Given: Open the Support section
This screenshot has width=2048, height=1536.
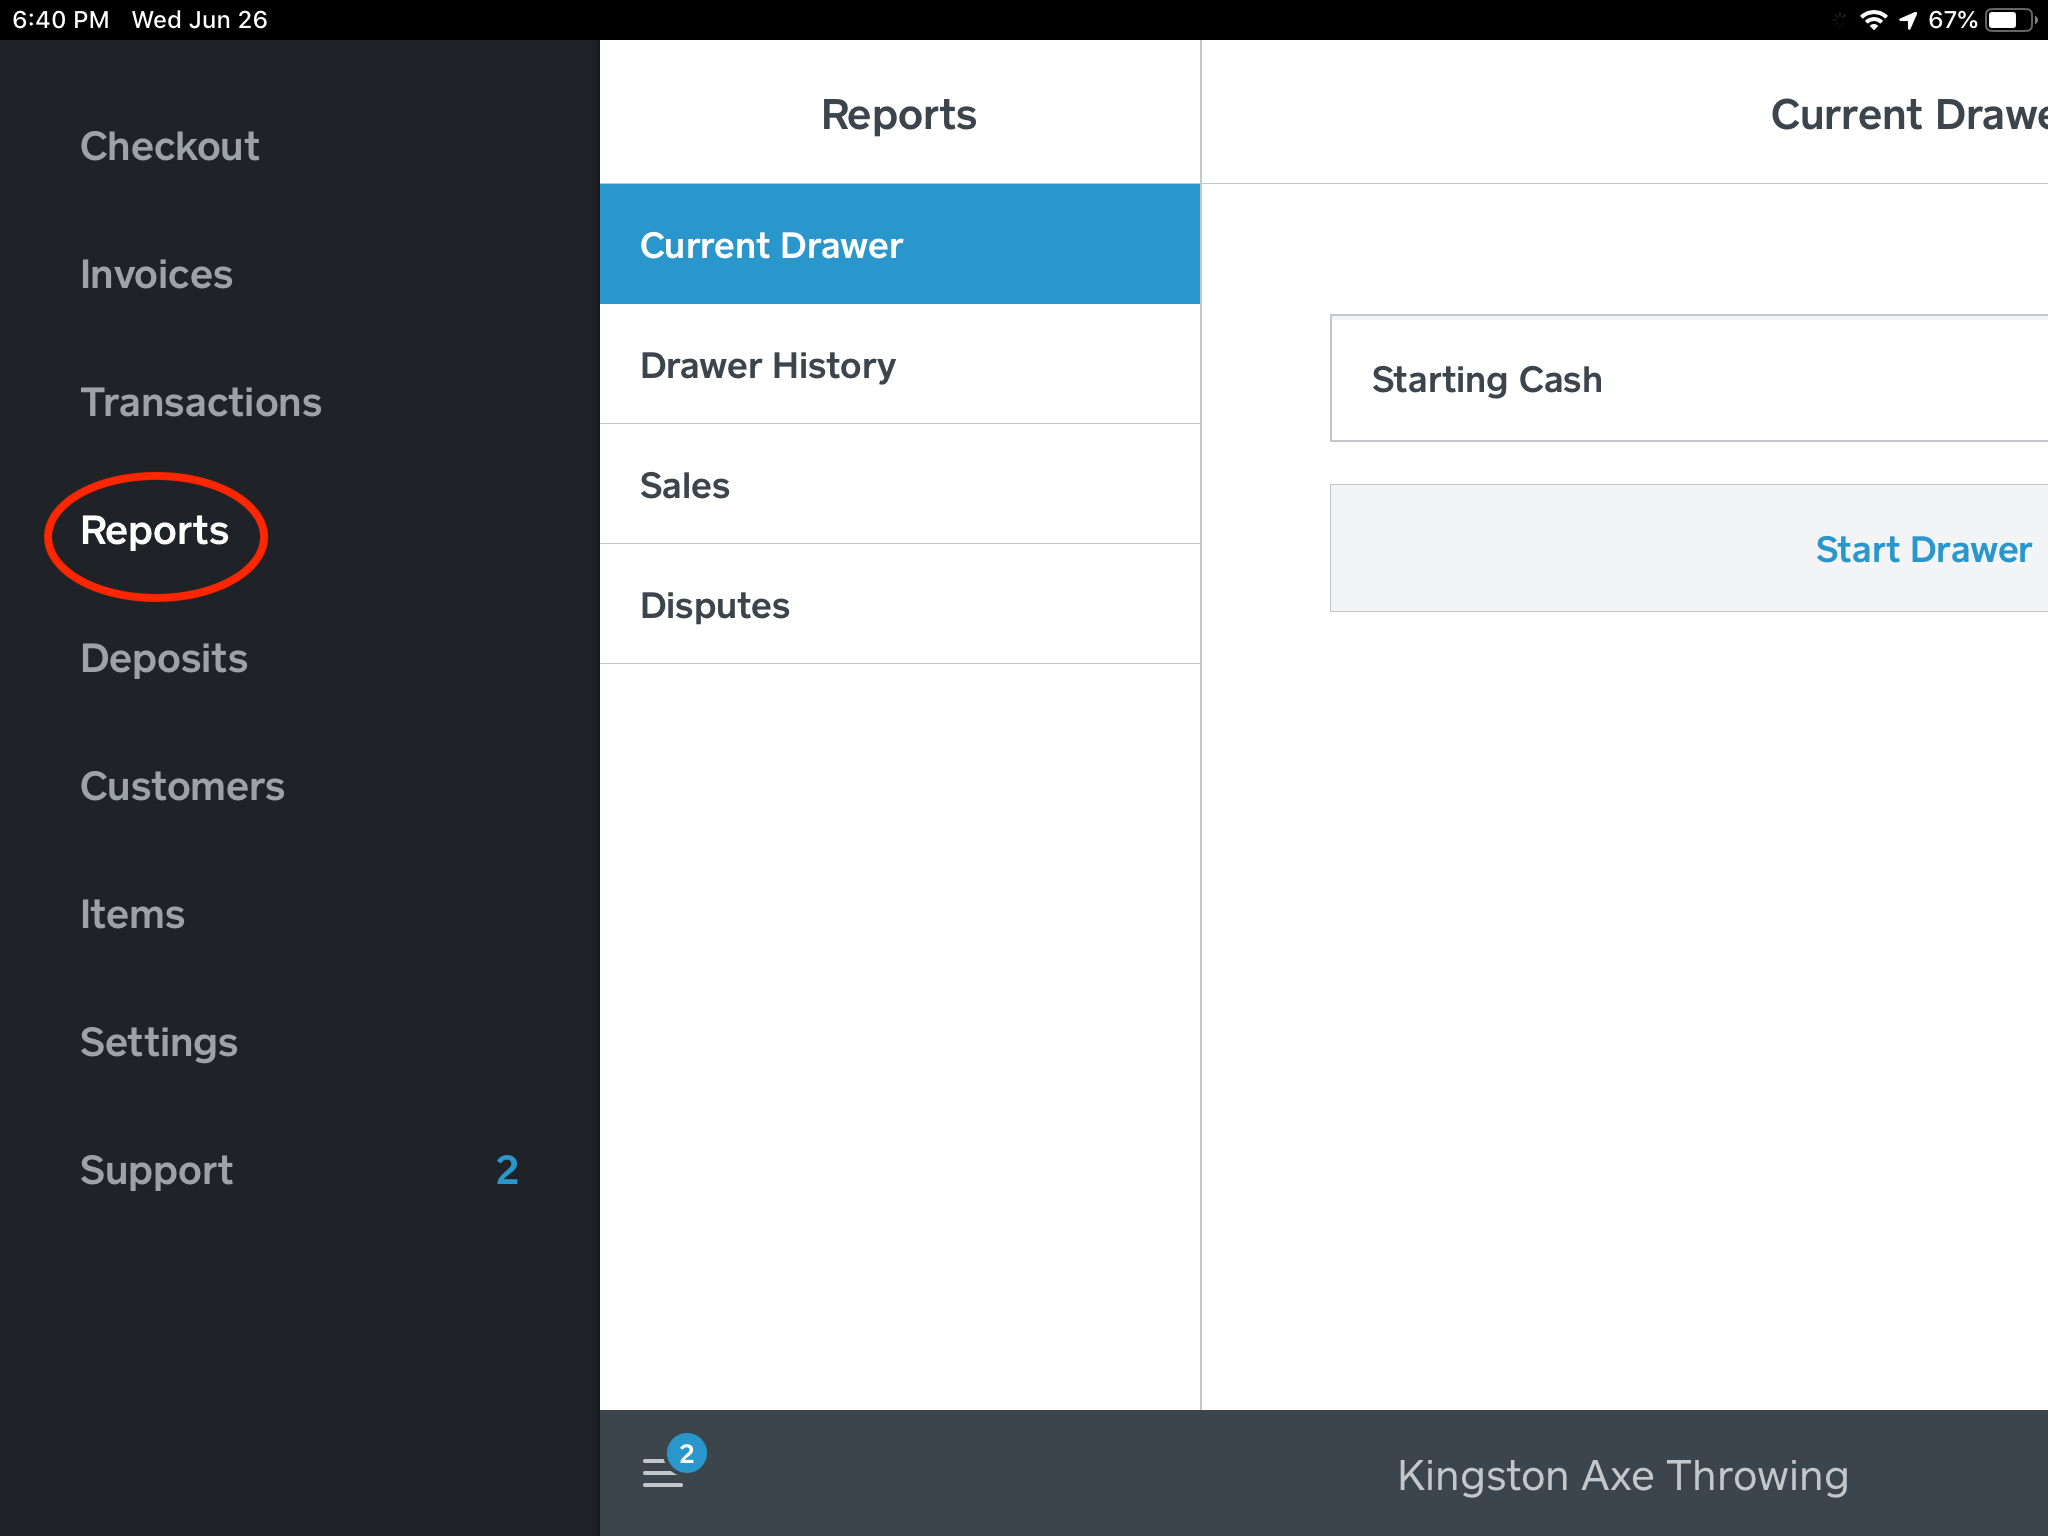Looking at the screenshot, I should click(x=157, y=1171).
